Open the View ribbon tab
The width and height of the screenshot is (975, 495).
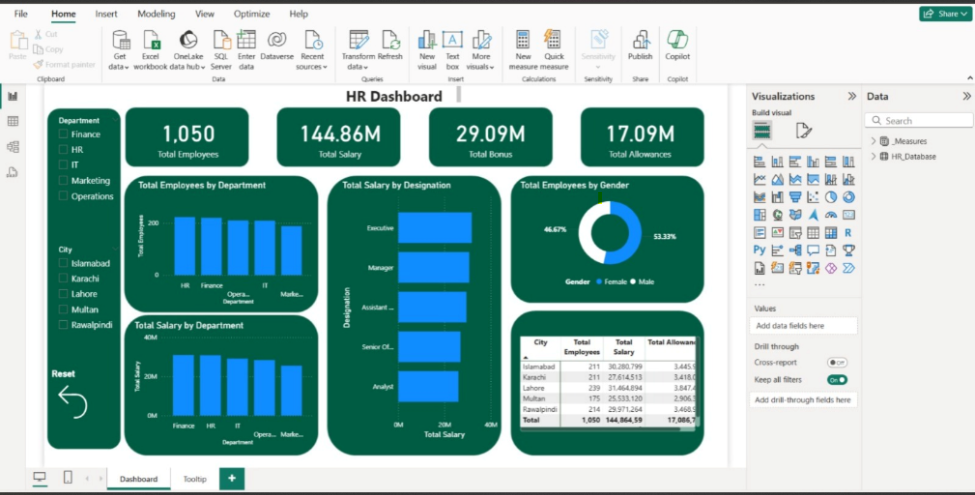pos(205,14)
